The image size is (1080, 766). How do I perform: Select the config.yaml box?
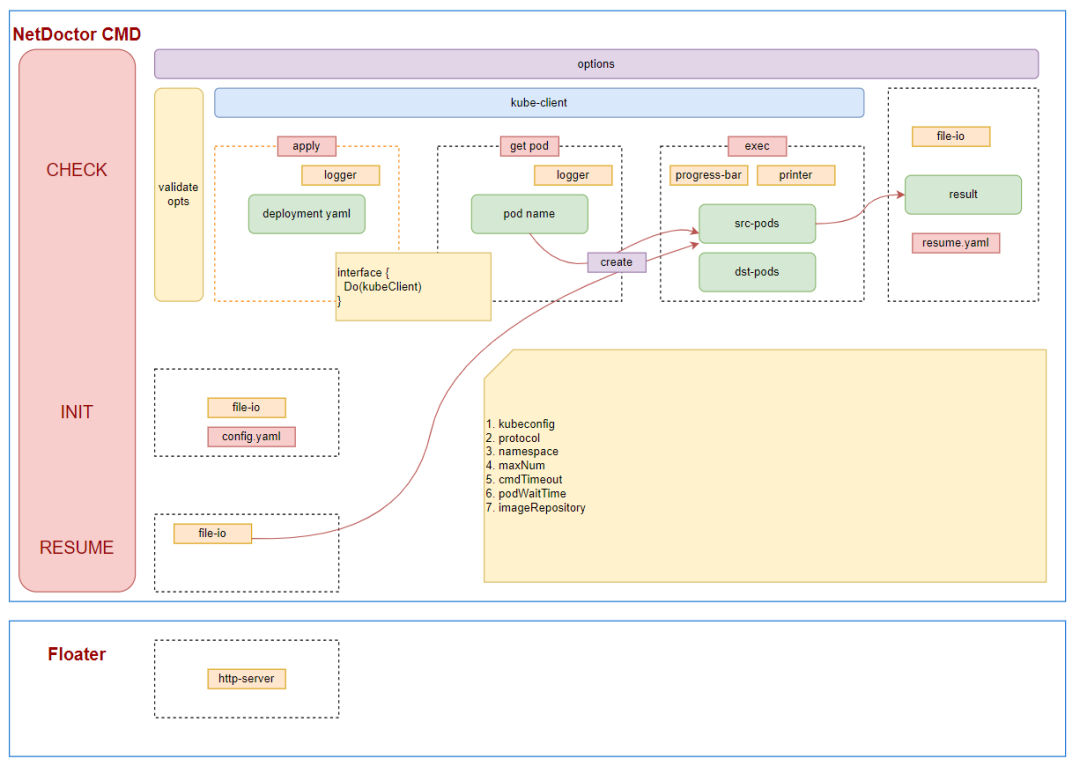pyautogui.click(x=251, y=437)
